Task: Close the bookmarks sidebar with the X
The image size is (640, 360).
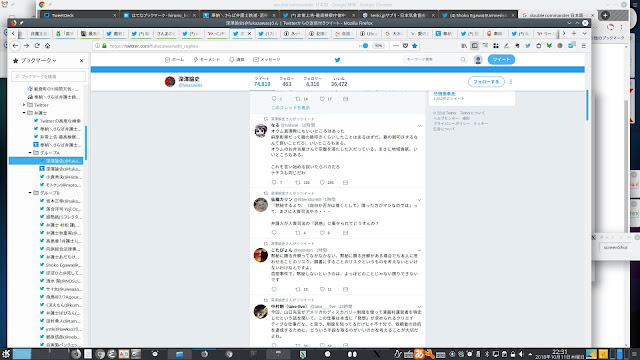Action: [82, 60]
